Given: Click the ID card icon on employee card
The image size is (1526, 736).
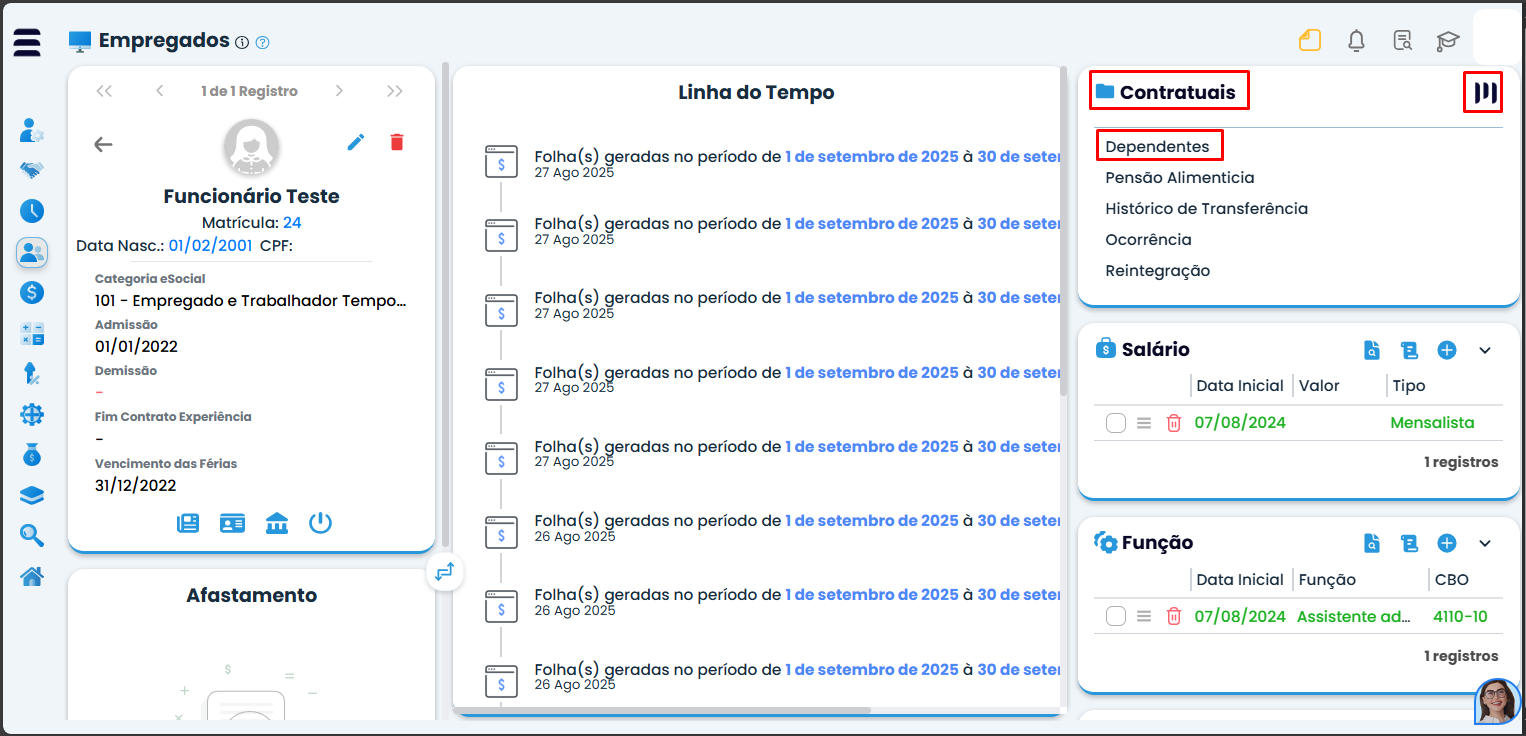Looking at the screenshot, I should click(232, 523).
